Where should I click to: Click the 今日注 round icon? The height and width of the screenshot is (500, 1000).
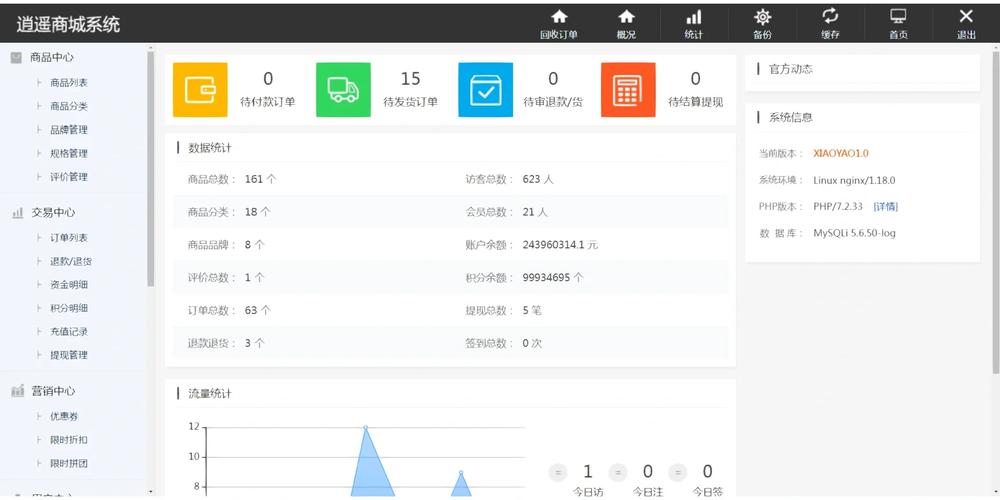[618, 473]
